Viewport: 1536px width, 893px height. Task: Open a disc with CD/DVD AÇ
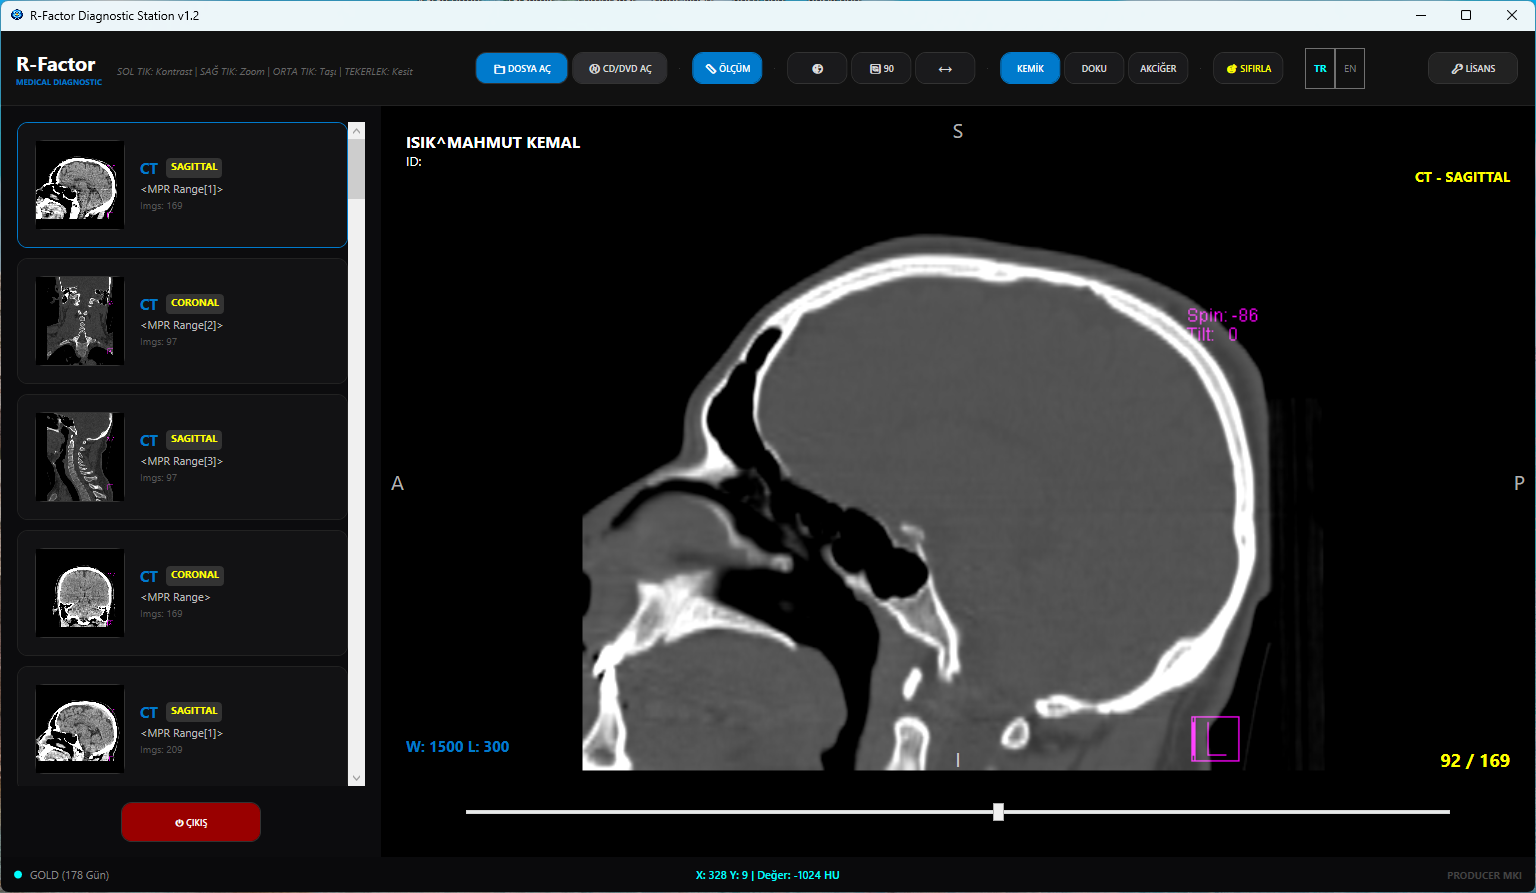620,69
